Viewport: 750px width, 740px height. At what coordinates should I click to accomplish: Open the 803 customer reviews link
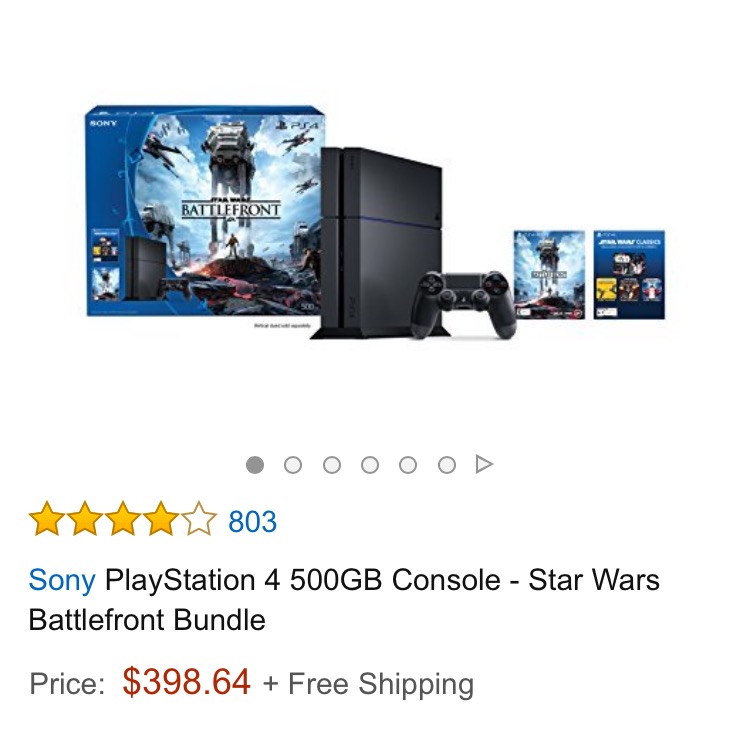(253, 521)
